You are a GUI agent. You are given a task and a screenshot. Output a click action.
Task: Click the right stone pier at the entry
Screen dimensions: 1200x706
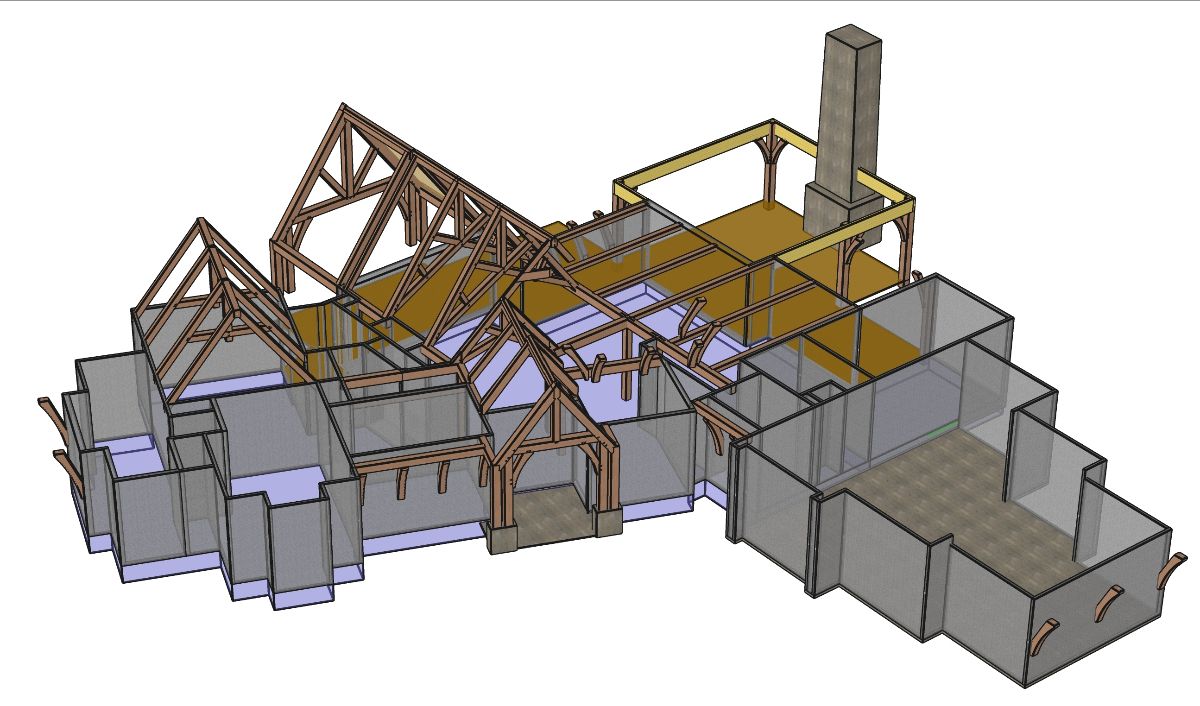[x=607, y=522]
